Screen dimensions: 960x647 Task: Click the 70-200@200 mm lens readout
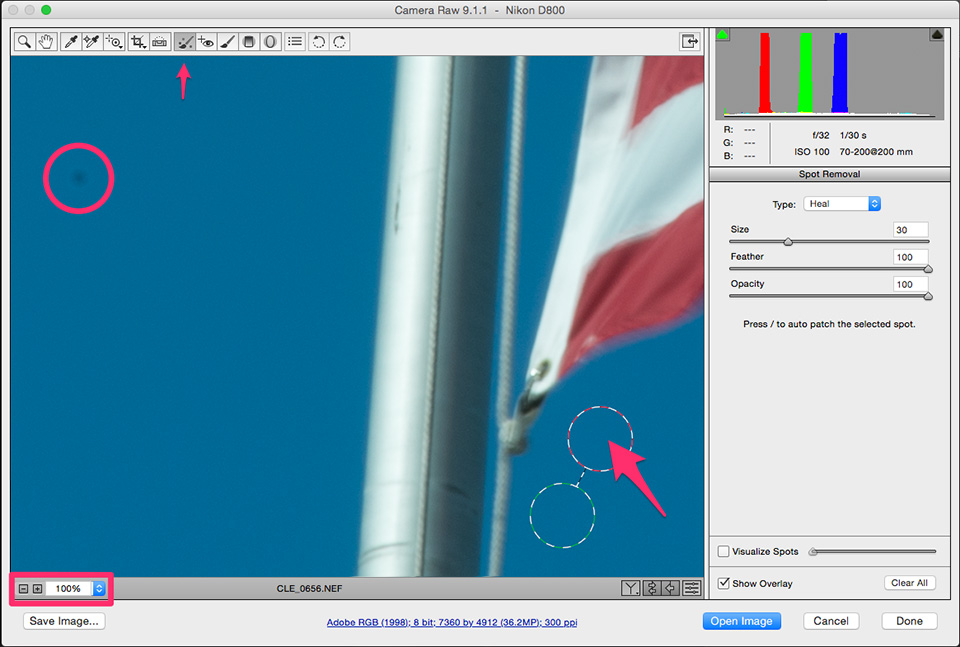[876, 152]
